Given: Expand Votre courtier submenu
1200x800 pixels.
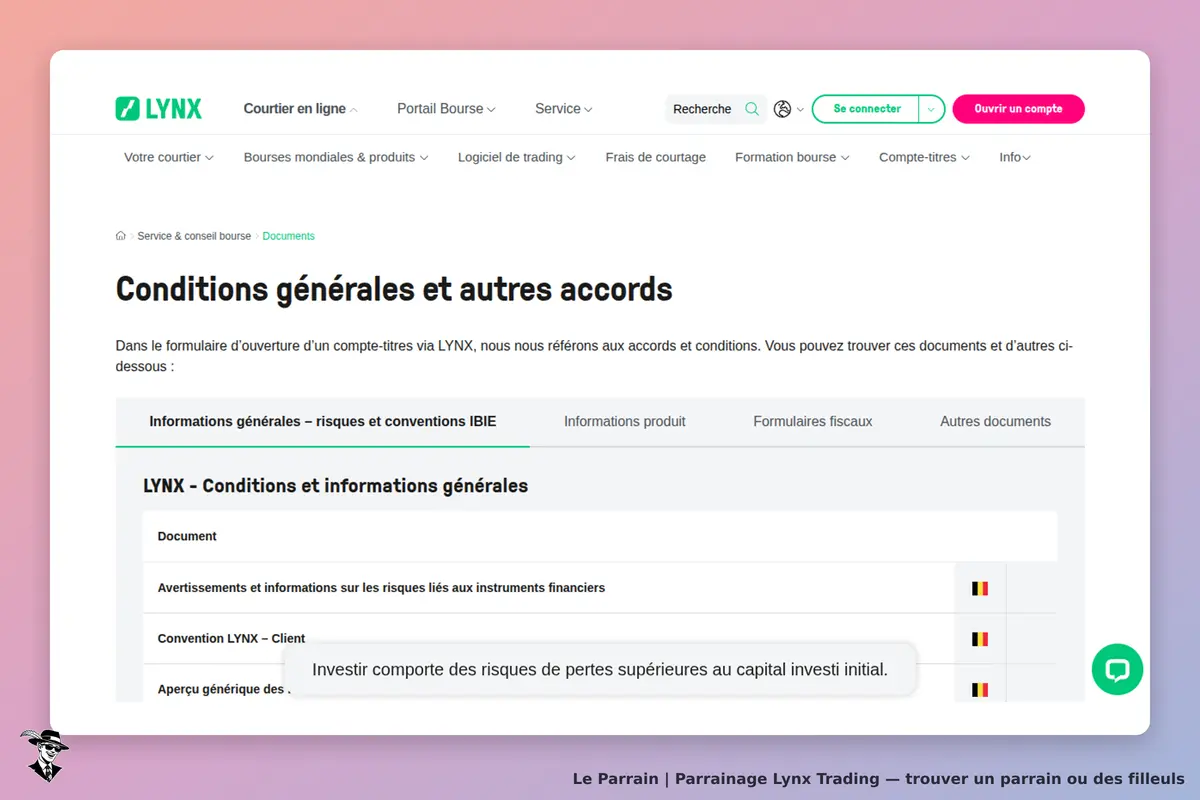Looking at the screenshot, I should click(169, 157).
